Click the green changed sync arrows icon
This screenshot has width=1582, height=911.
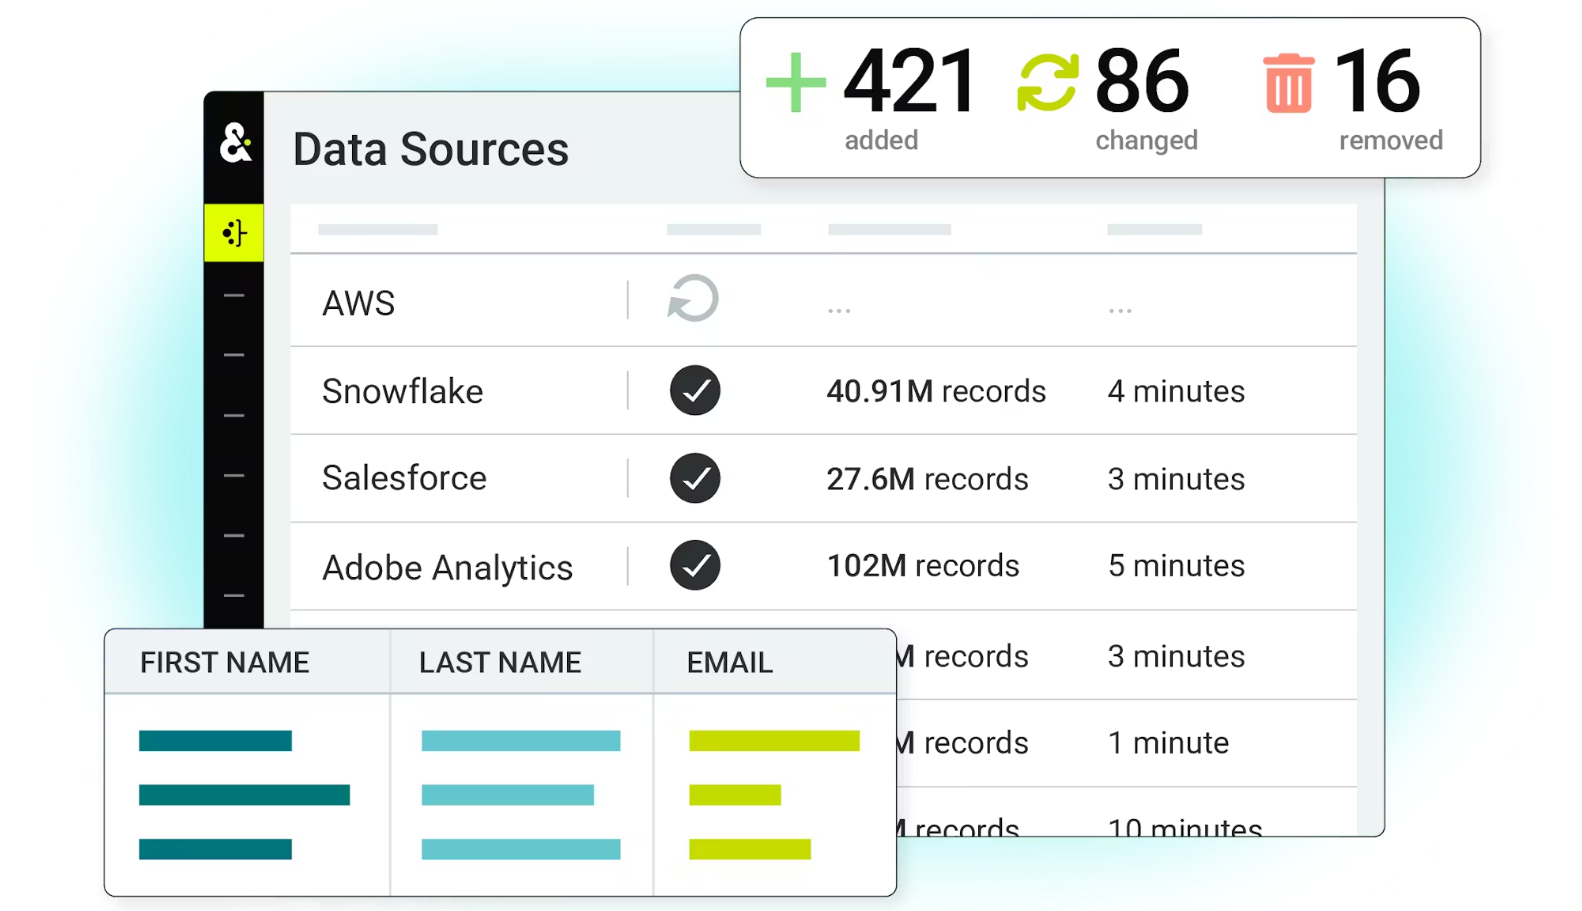coord(1048,82)
